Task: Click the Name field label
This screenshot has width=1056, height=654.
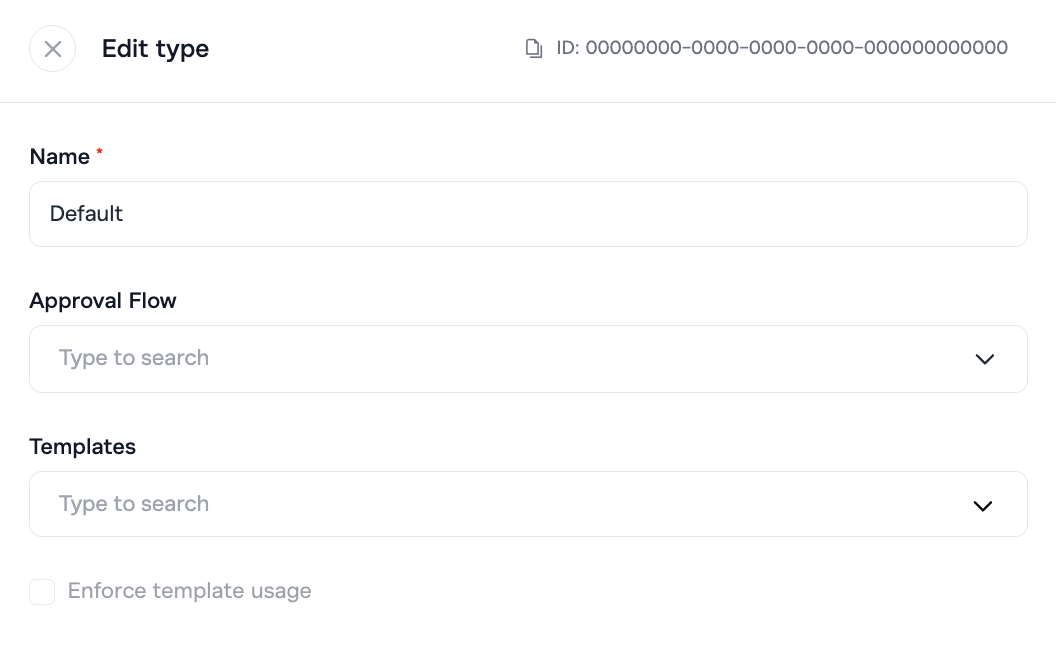Action: point(60,157)
